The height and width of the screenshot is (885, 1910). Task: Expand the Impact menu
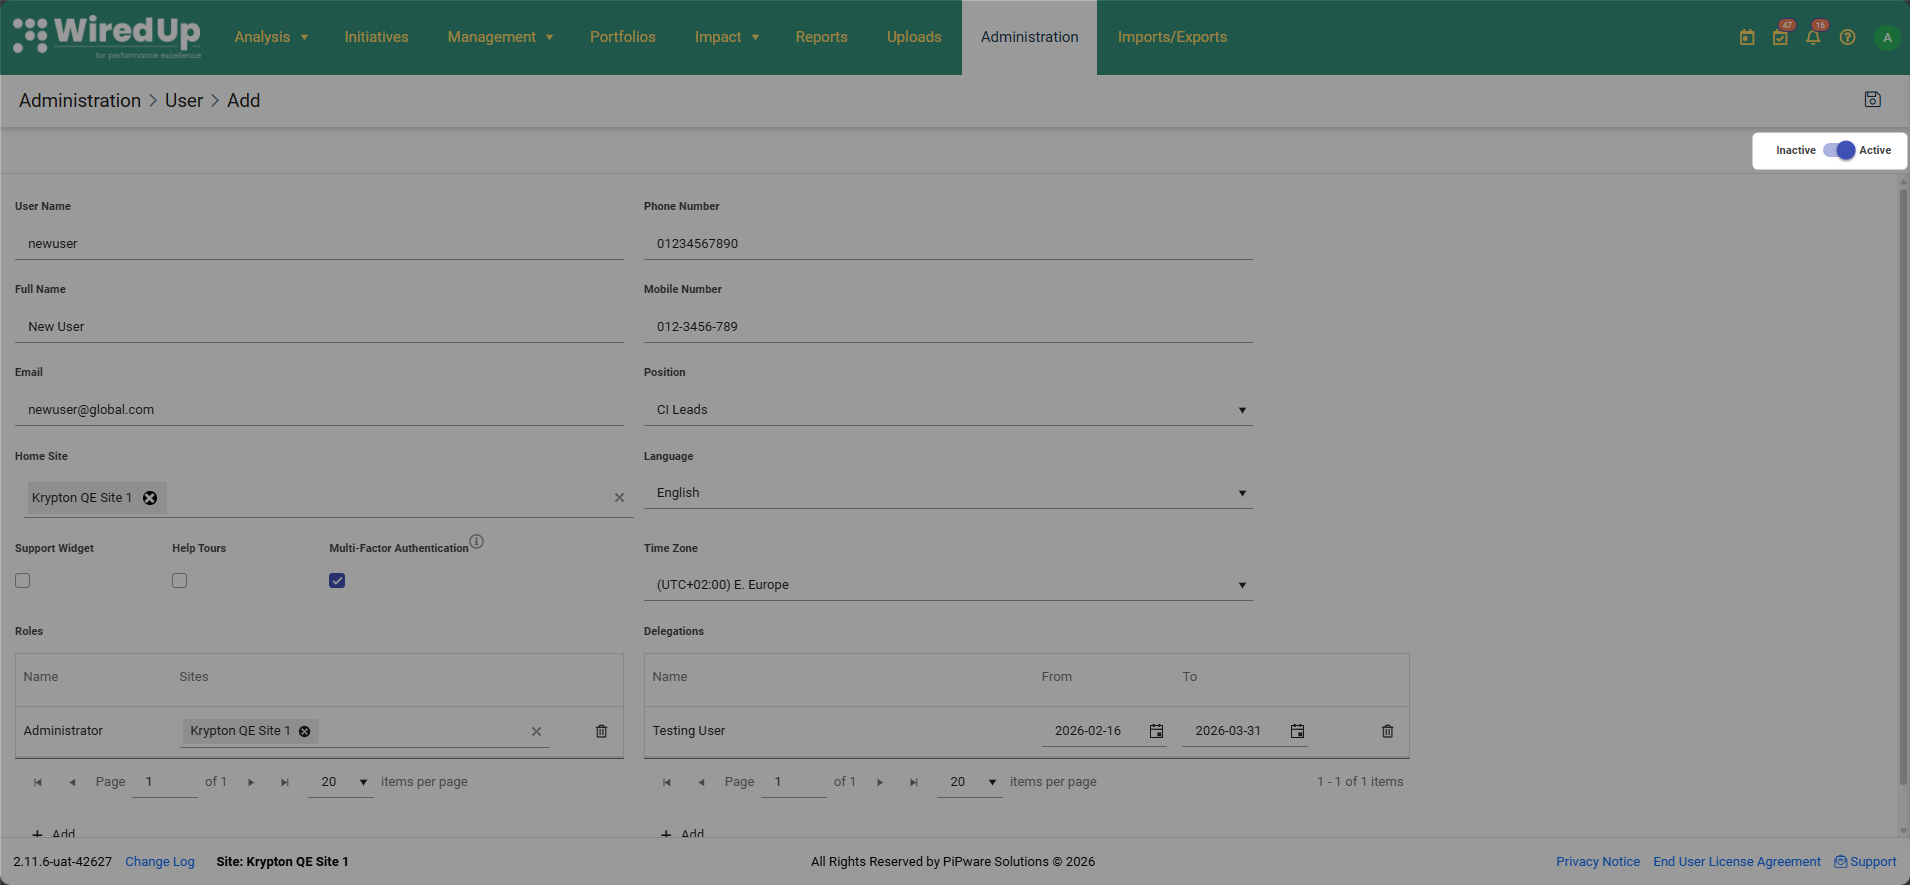pos(727,37)
